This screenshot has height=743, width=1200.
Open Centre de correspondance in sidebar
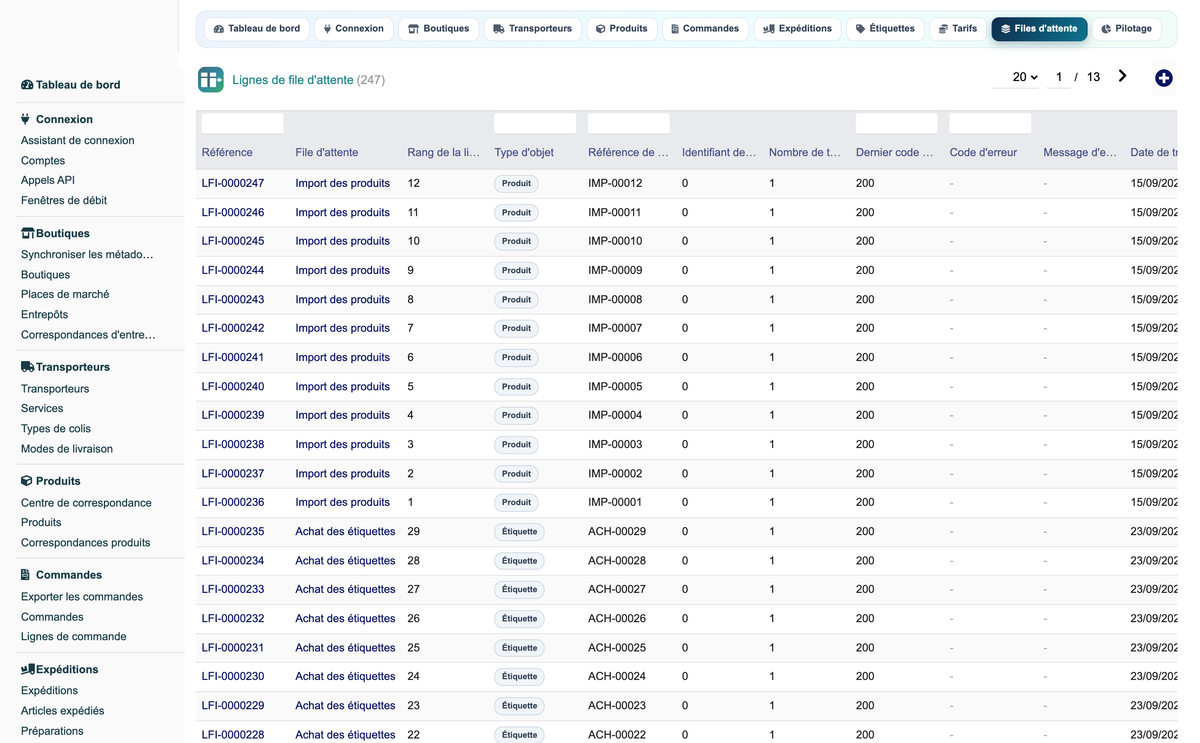tap(86, 503)
